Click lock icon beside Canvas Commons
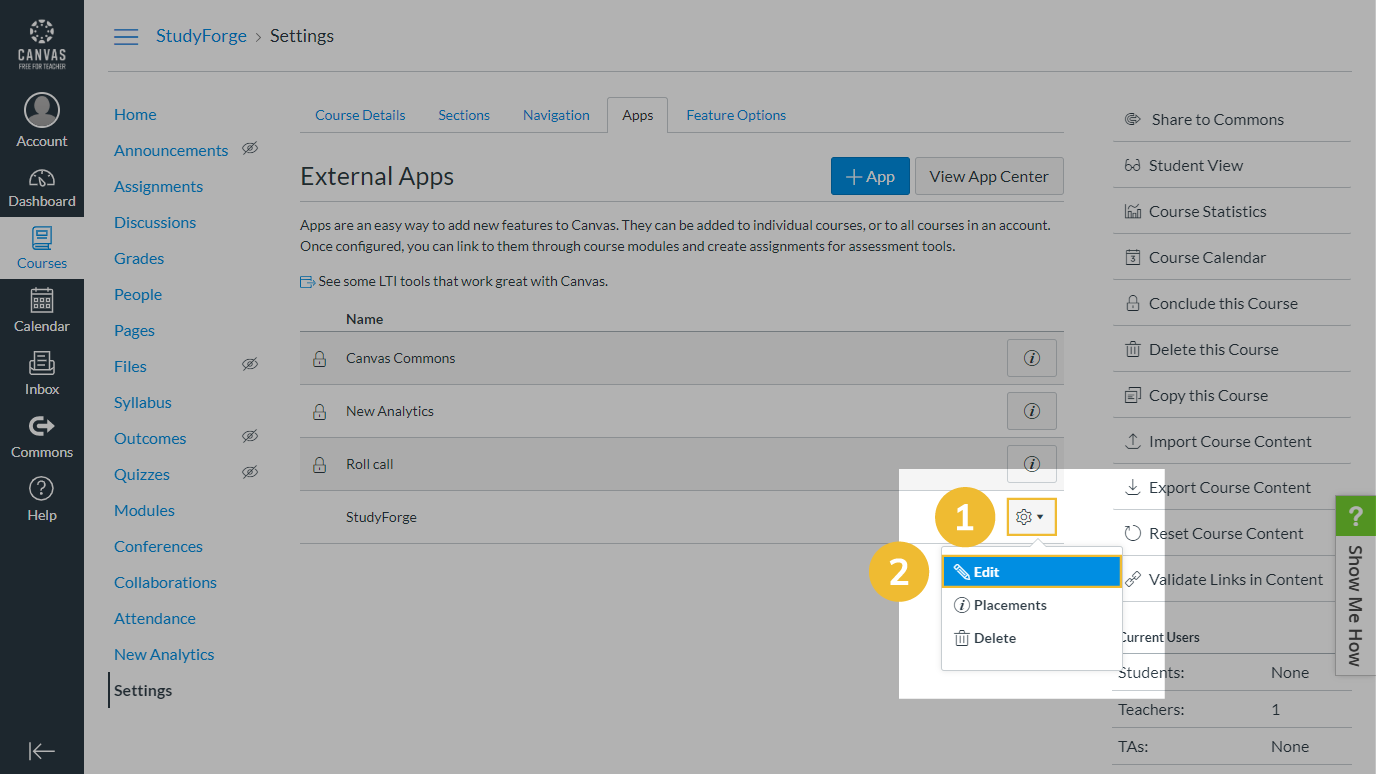 319,358
